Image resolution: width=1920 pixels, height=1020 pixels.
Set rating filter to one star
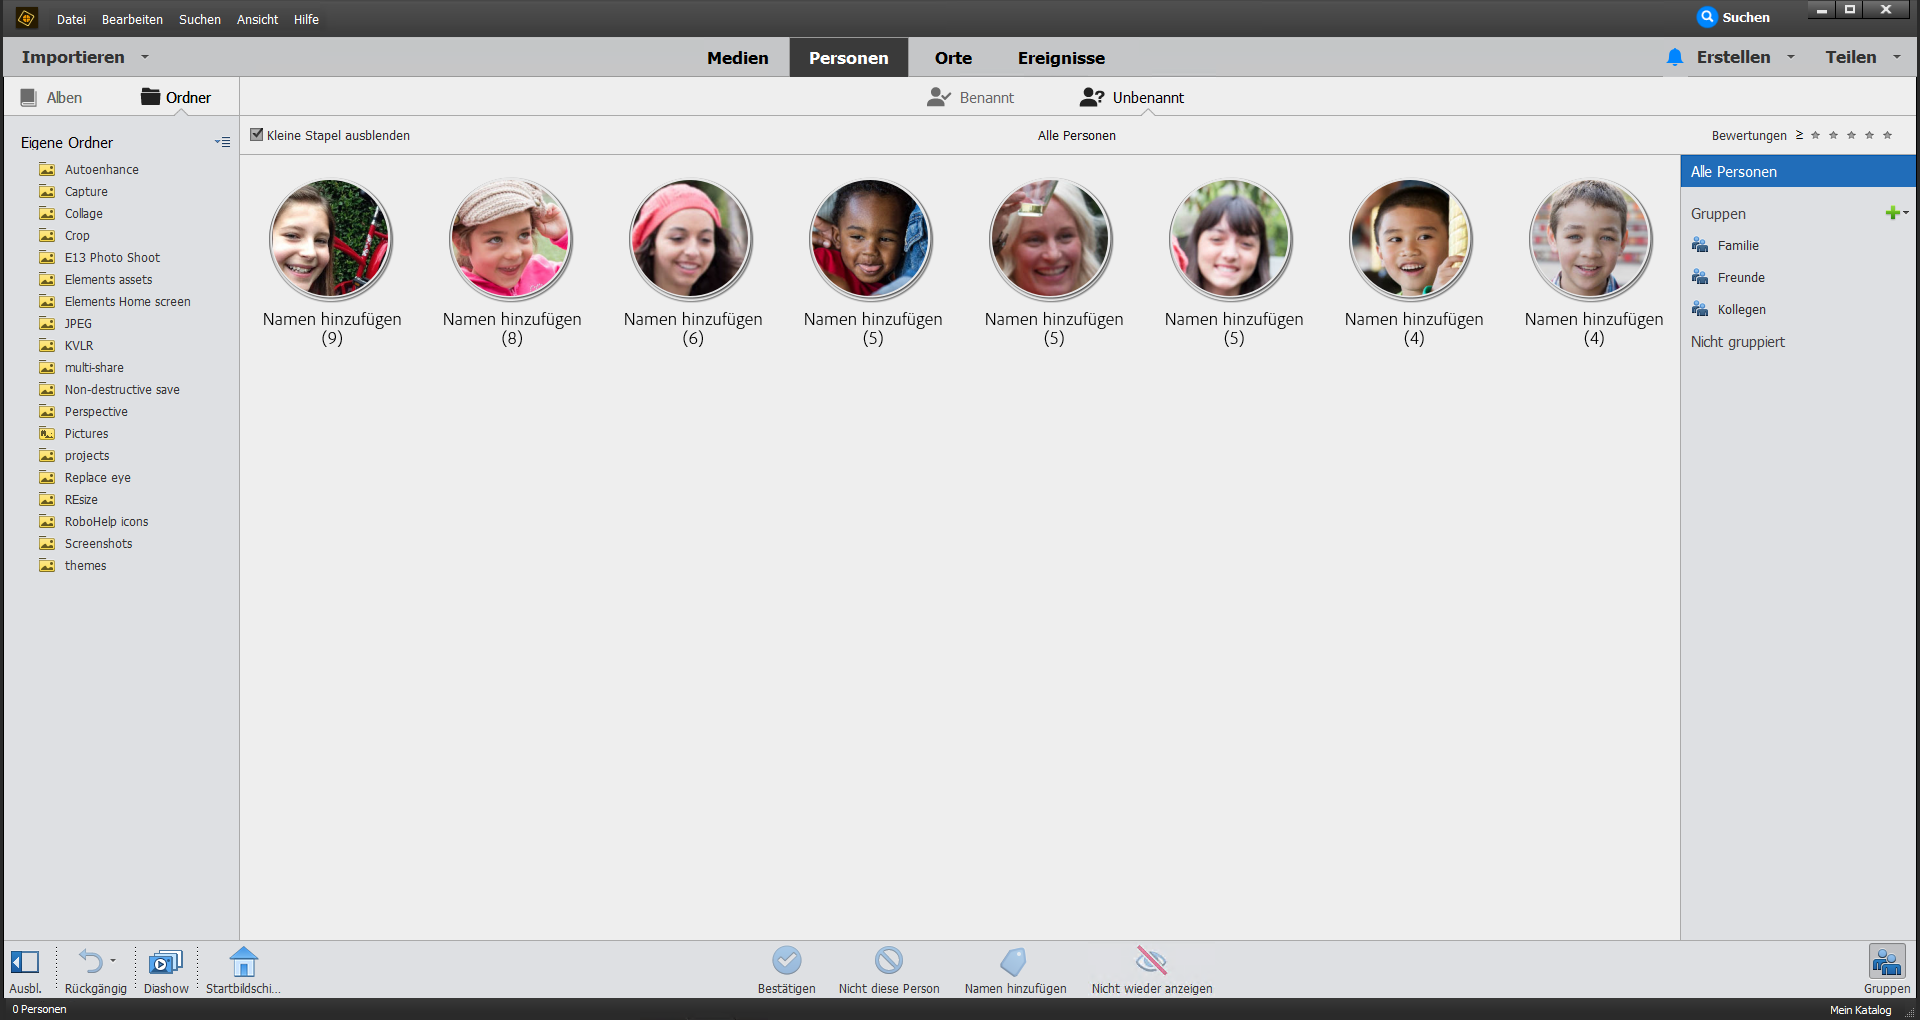click(1815, 135)
